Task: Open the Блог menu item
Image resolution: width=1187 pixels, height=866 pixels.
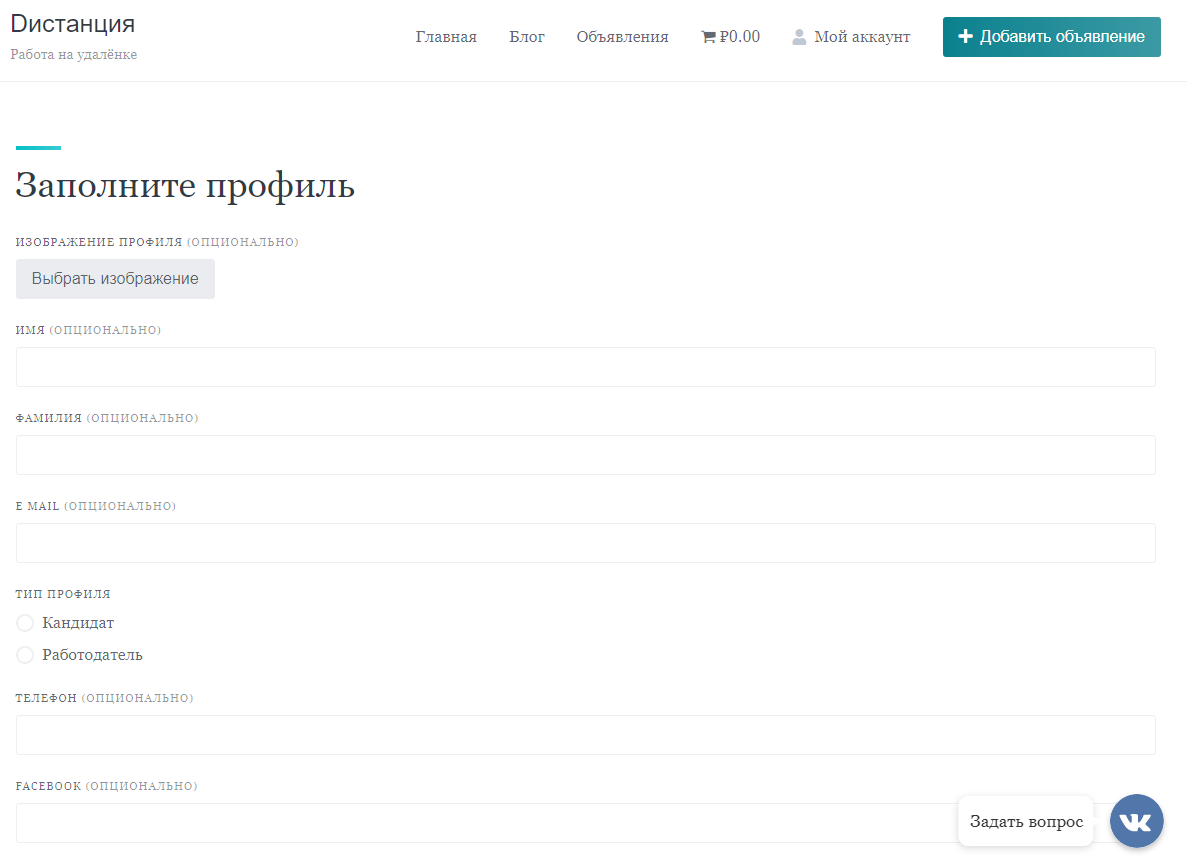Action: click(x=527, y=36)
